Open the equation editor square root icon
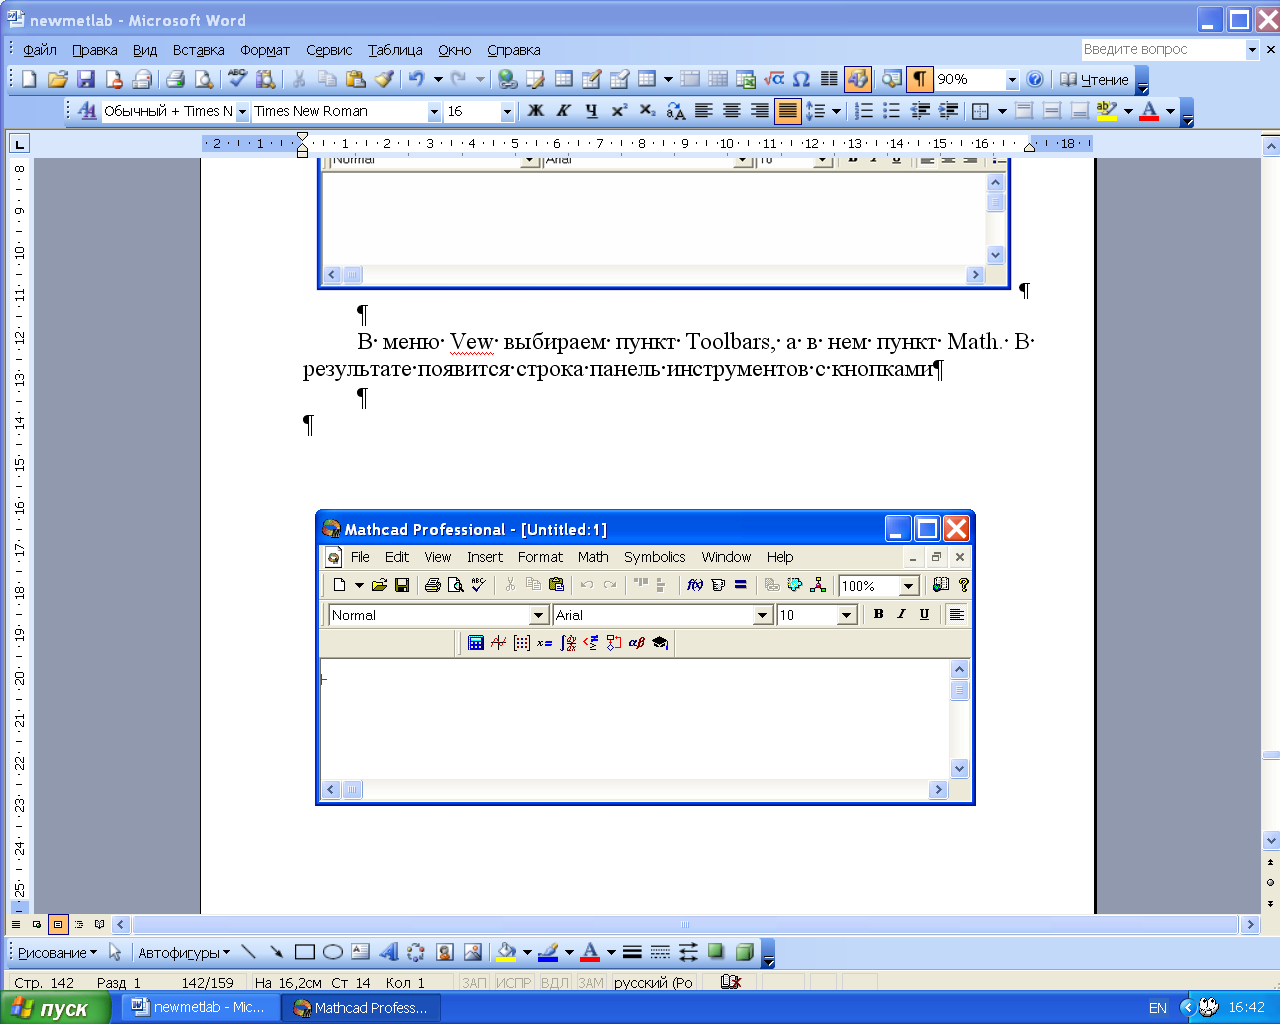Viewport: 1280px width, 1024px height. [x=774, y=79]
